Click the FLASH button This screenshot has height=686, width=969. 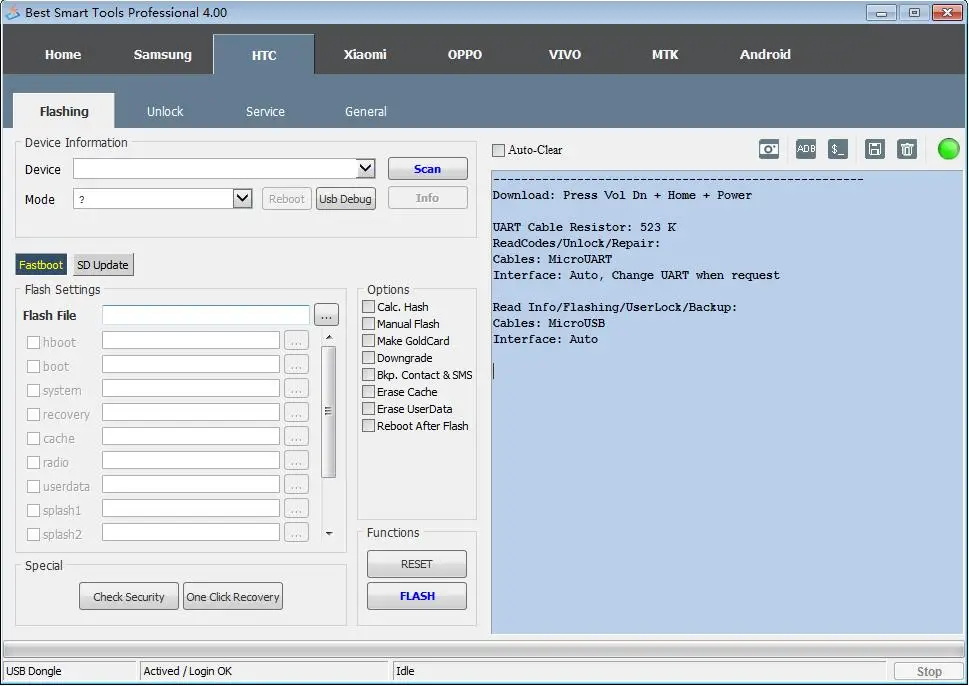(x=417, y=596)
